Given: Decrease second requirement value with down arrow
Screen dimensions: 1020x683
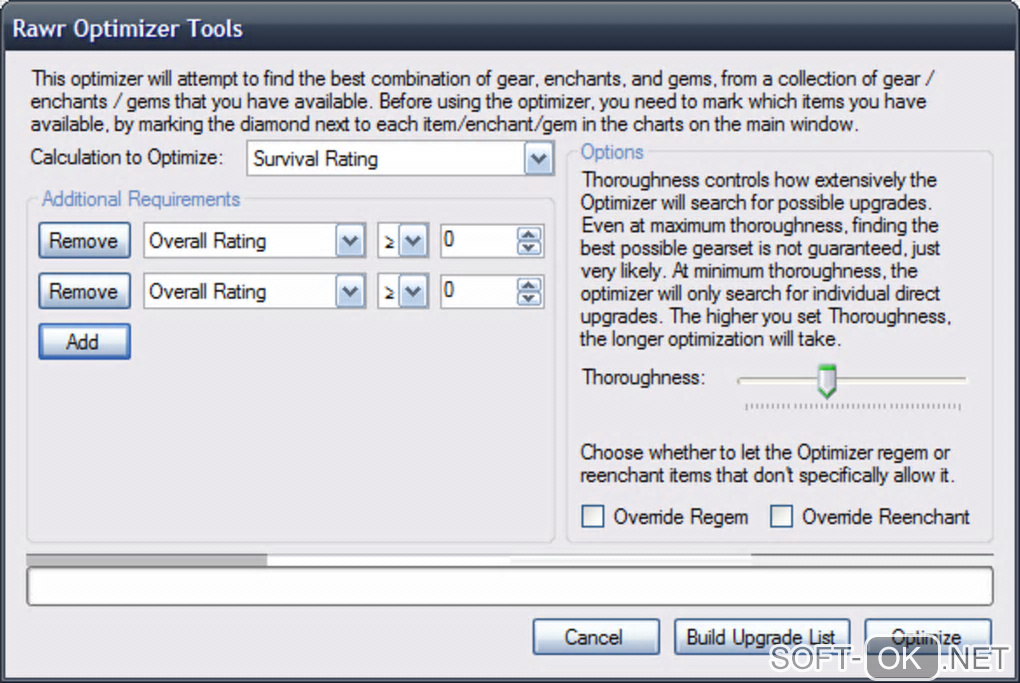Looking at the screenshot, I should 529,299.
